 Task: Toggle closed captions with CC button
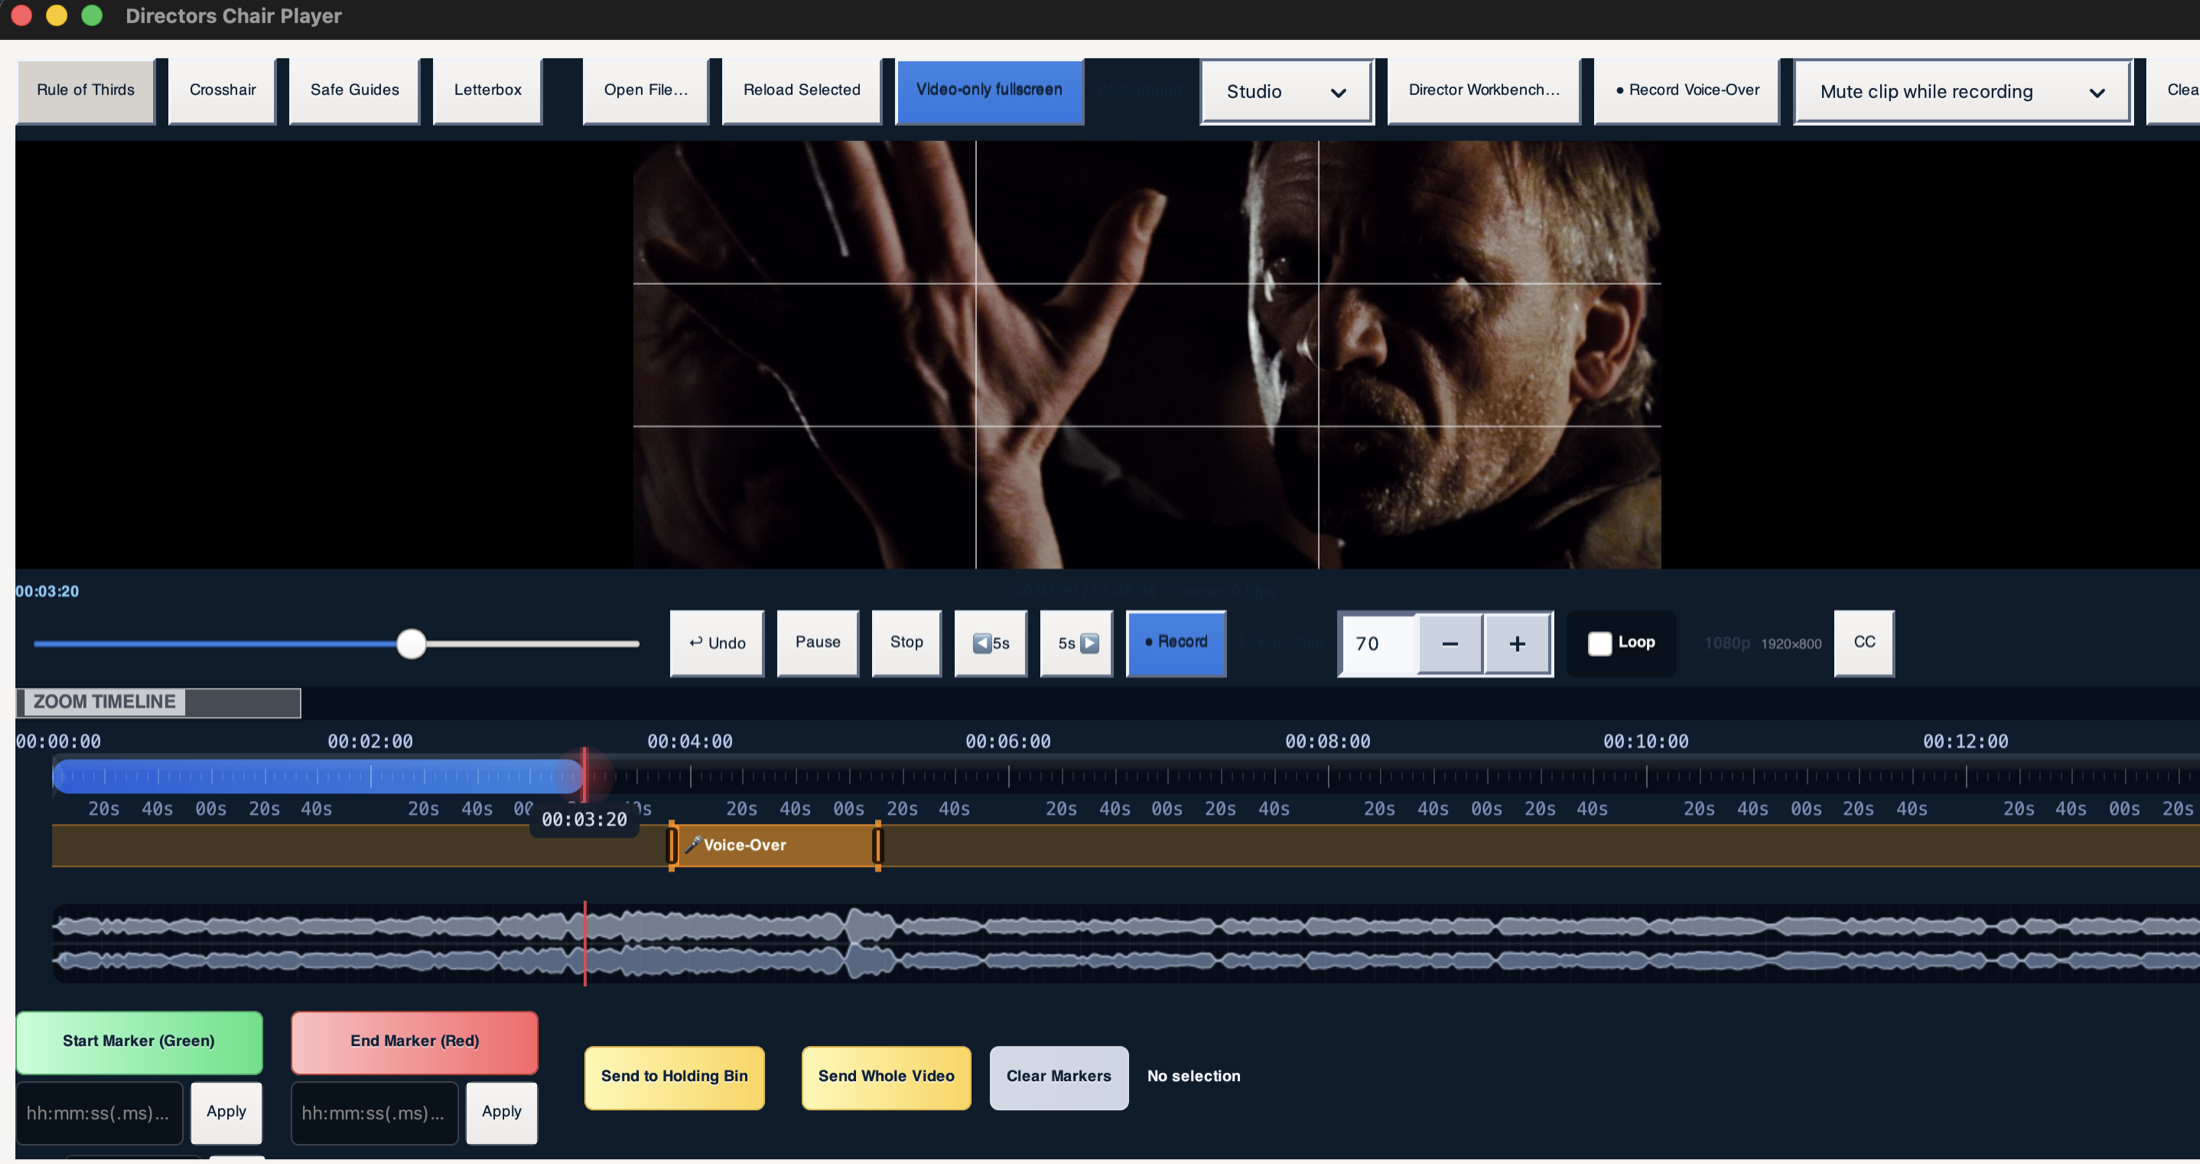point(1864,643)
